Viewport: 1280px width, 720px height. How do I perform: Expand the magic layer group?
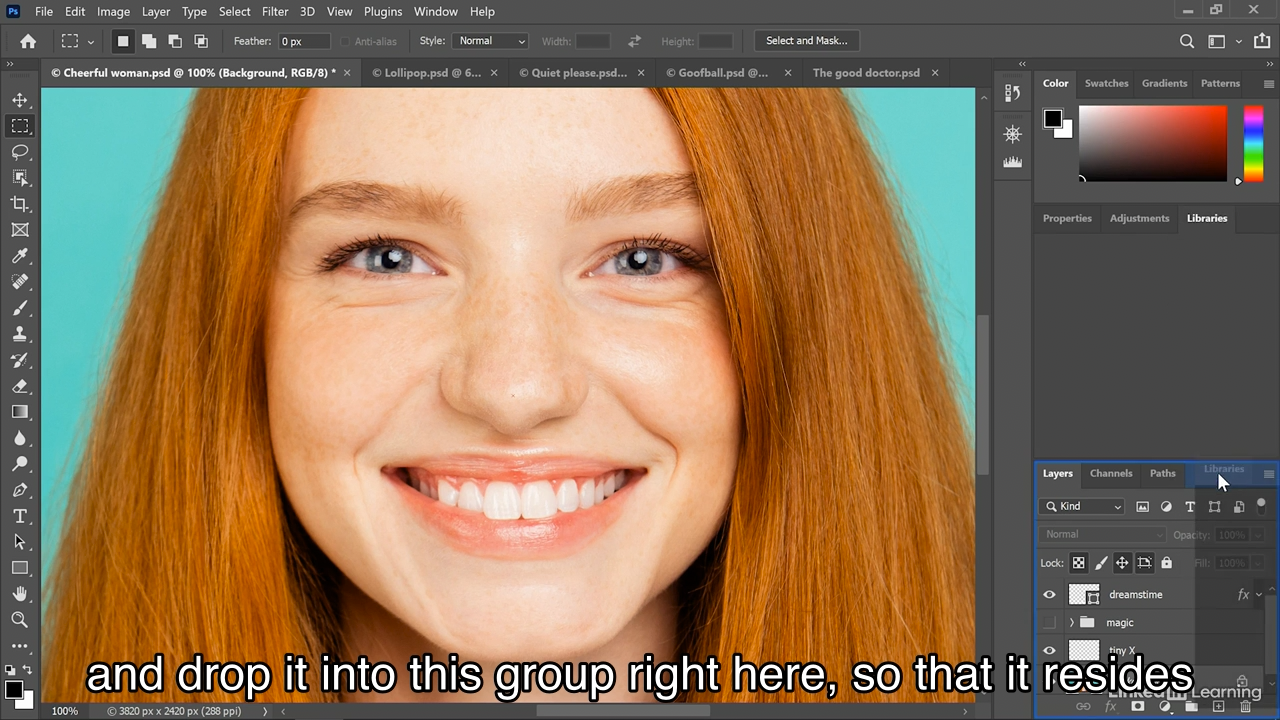point(1072,623)
